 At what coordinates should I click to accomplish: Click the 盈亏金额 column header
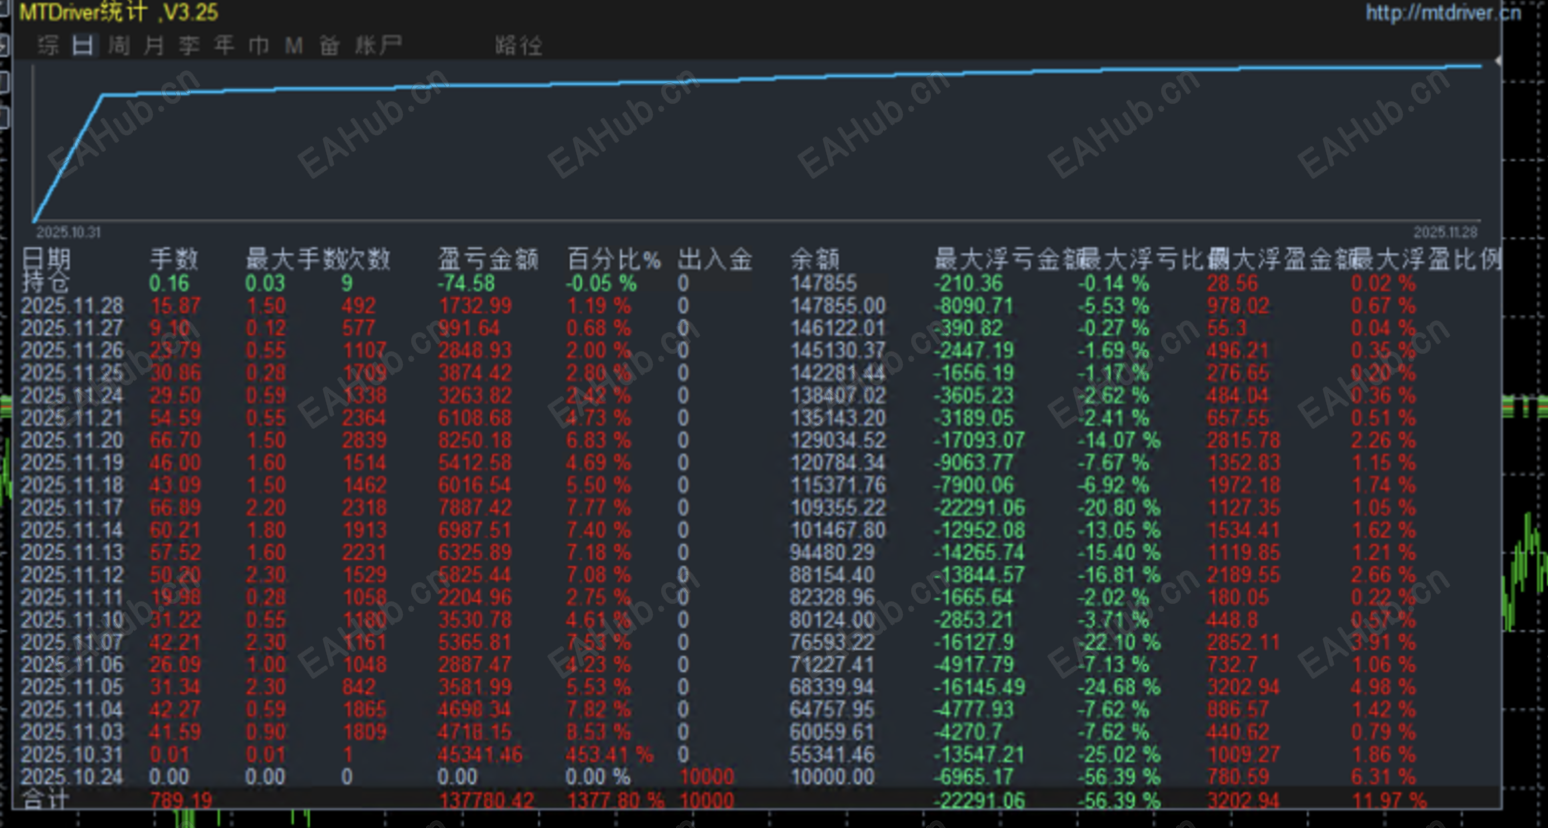point(488,259)
